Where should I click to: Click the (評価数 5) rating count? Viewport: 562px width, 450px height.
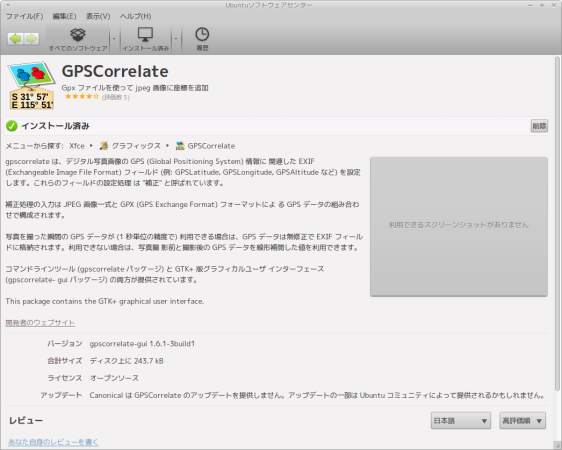[116, 97]
